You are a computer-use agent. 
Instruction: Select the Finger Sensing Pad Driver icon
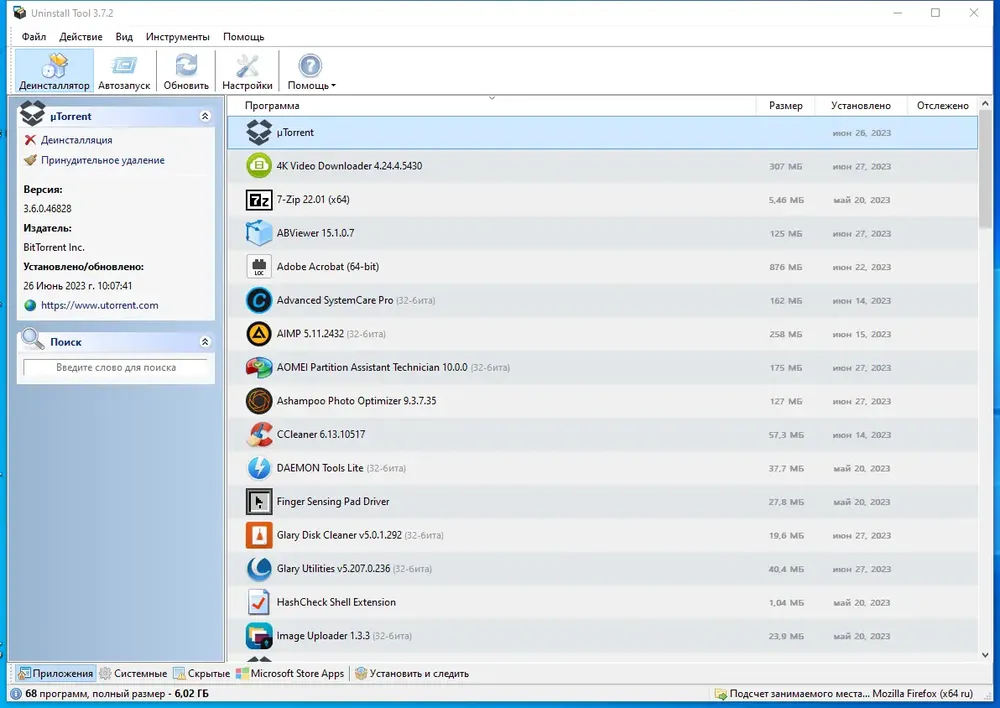[259, 501]
